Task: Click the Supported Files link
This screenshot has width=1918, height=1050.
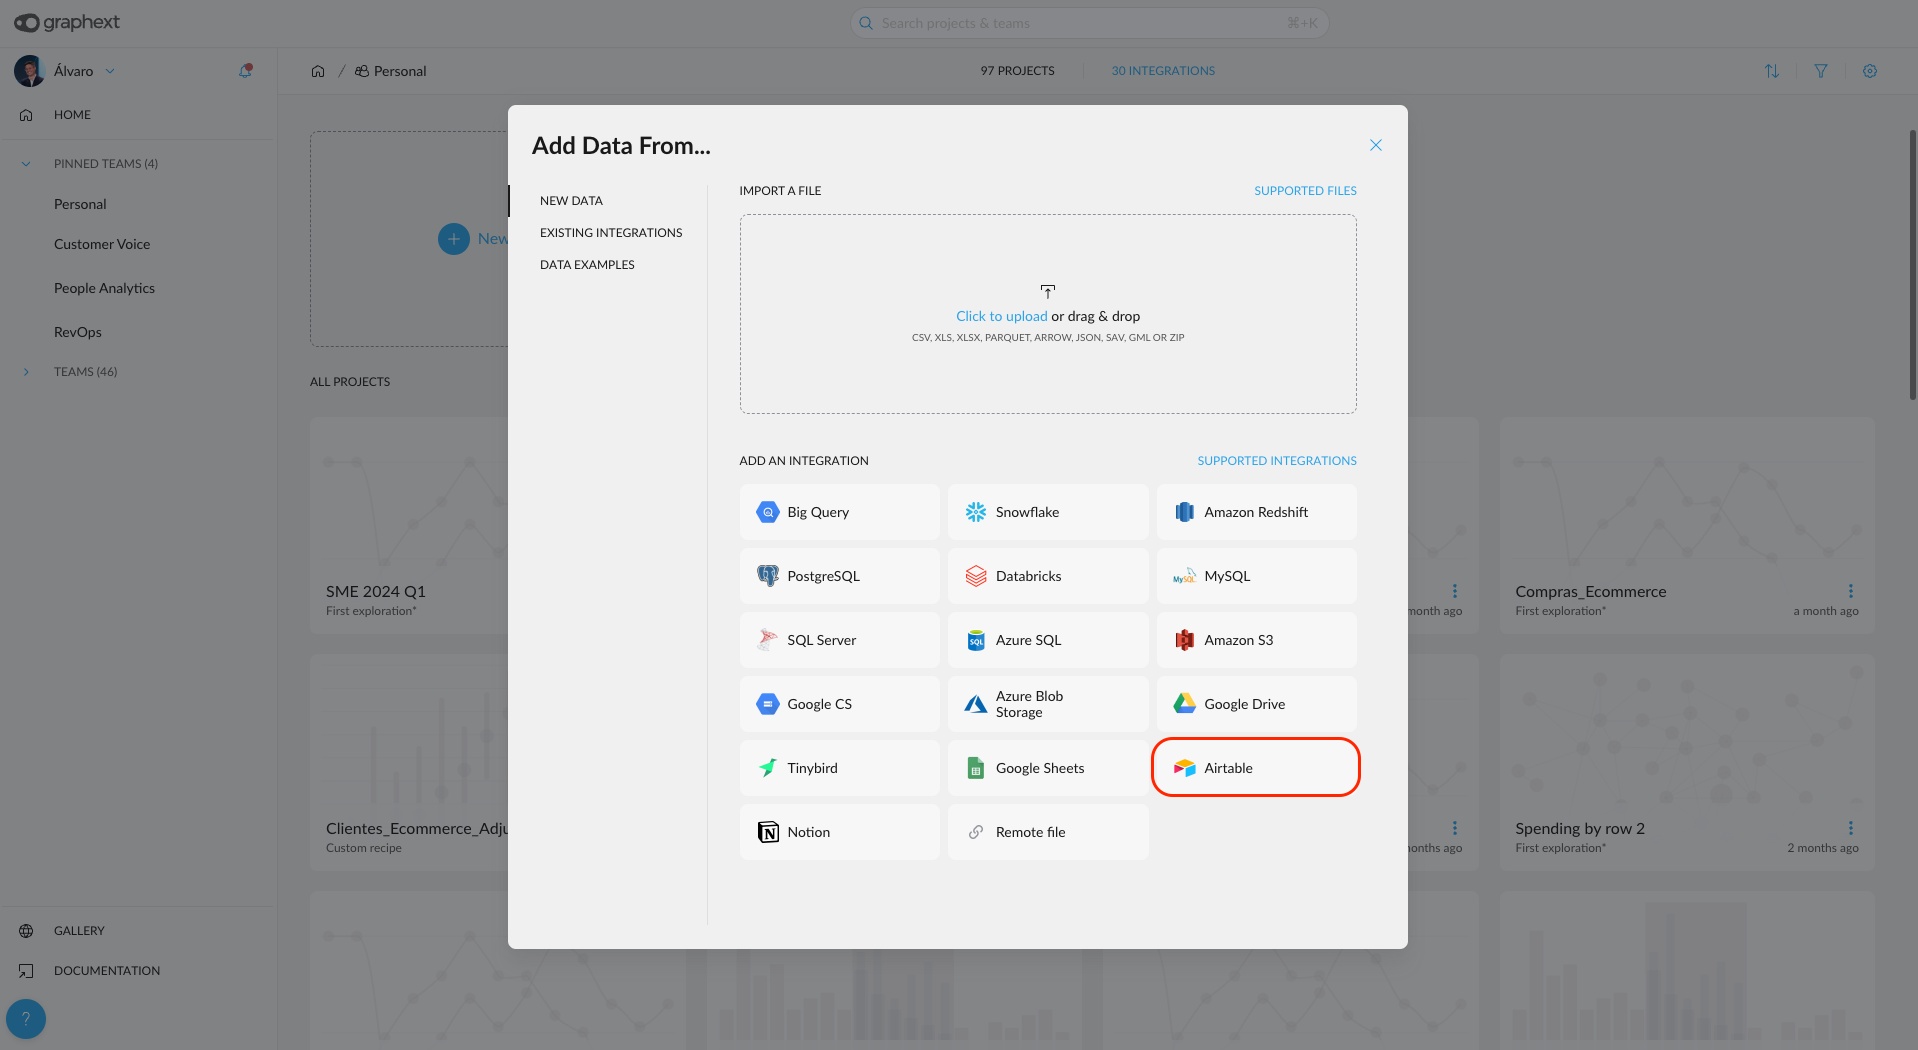Action: click(1305, 191)
